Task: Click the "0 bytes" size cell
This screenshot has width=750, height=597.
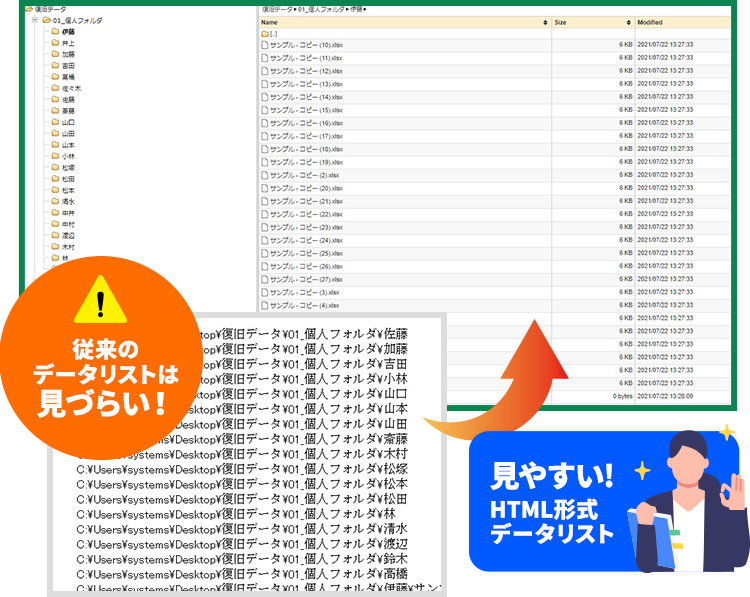Action: pyautogui.click(x=623, y=396)
